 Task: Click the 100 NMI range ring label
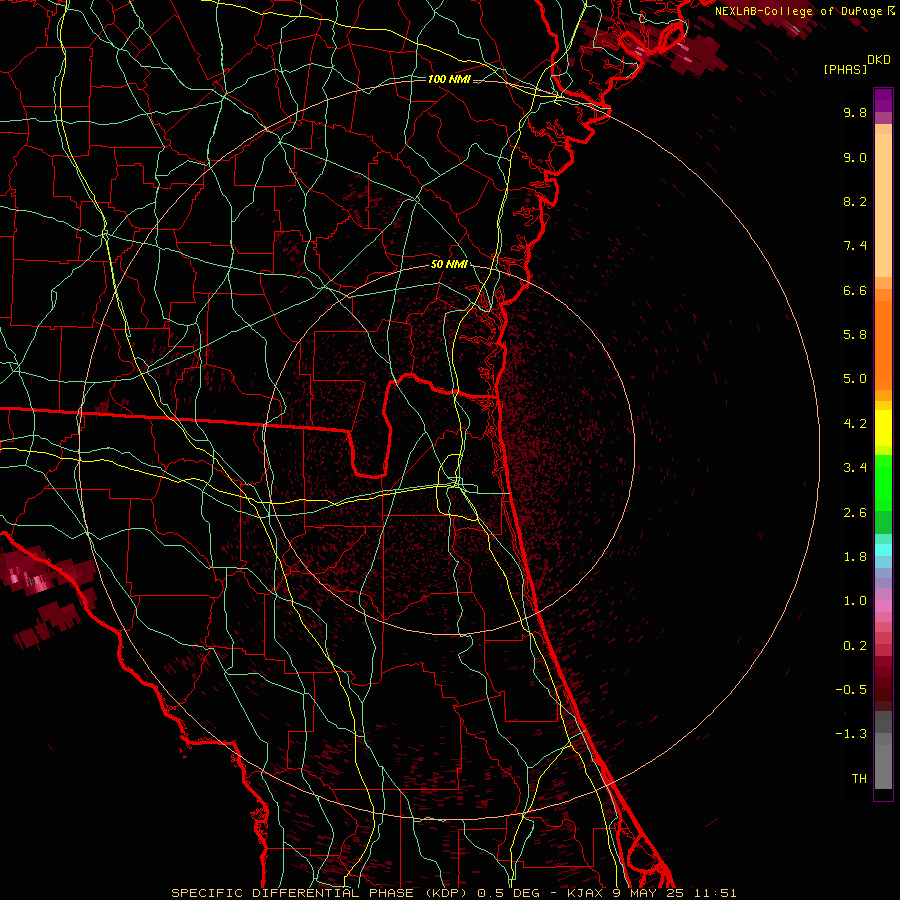pos(449,79)
